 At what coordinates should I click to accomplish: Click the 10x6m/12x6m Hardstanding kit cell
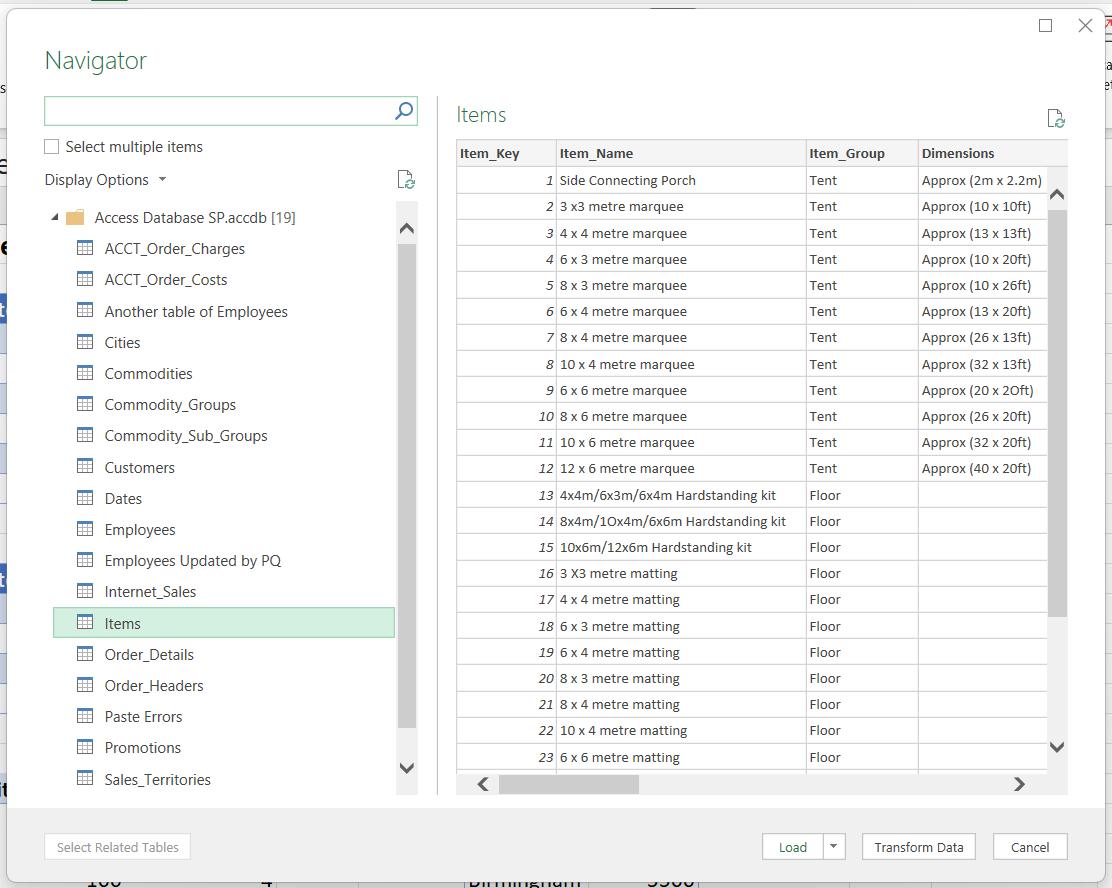(x=681, y=547)
